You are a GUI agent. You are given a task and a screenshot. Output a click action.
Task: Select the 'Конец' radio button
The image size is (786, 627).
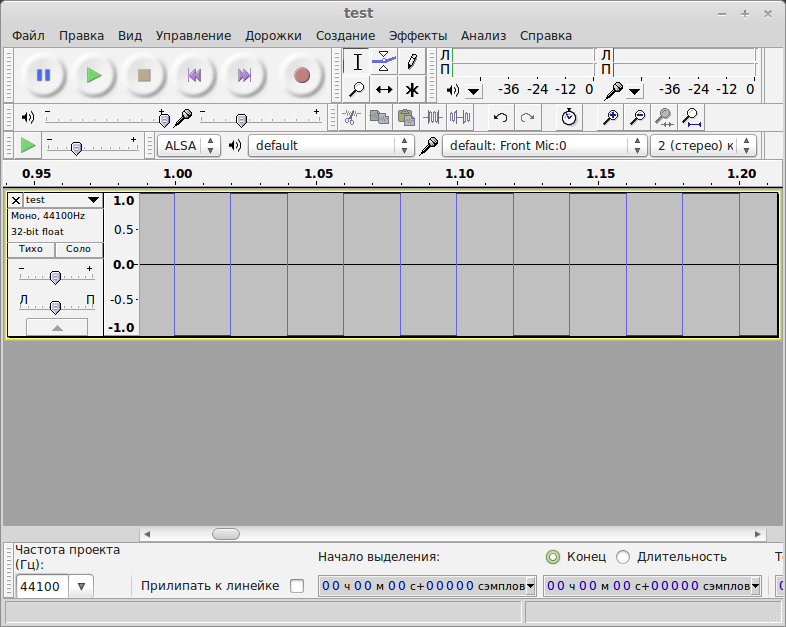pyautogui.click(x=553, y=557)
